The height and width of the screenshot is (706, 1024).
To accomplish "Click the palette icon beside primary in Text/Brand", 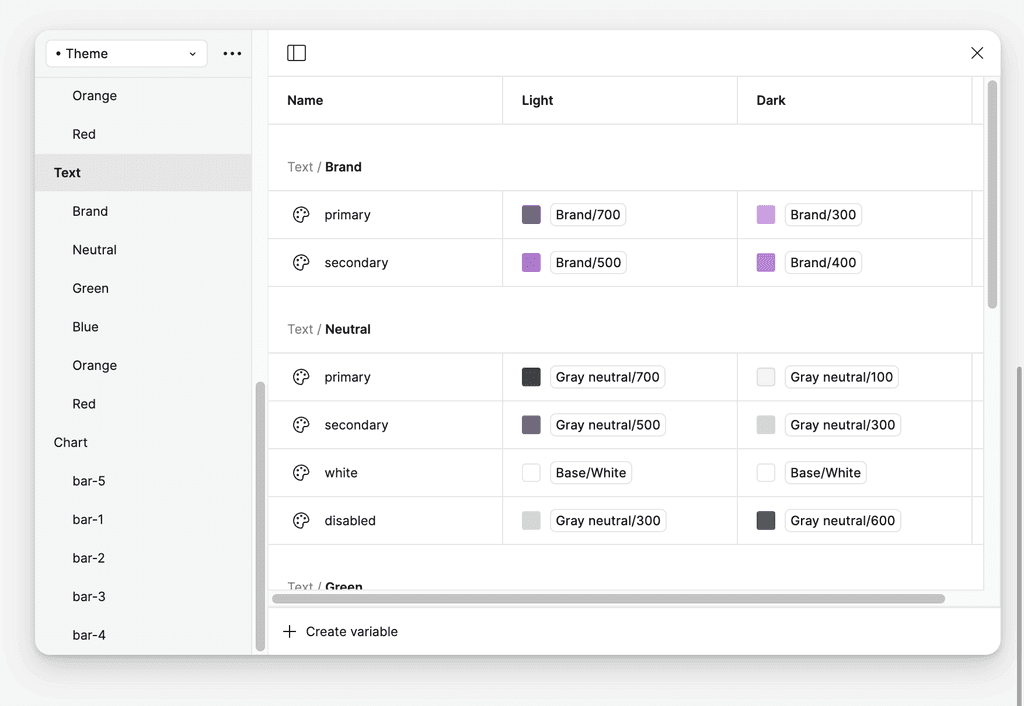I will click(x=301, y=214).
